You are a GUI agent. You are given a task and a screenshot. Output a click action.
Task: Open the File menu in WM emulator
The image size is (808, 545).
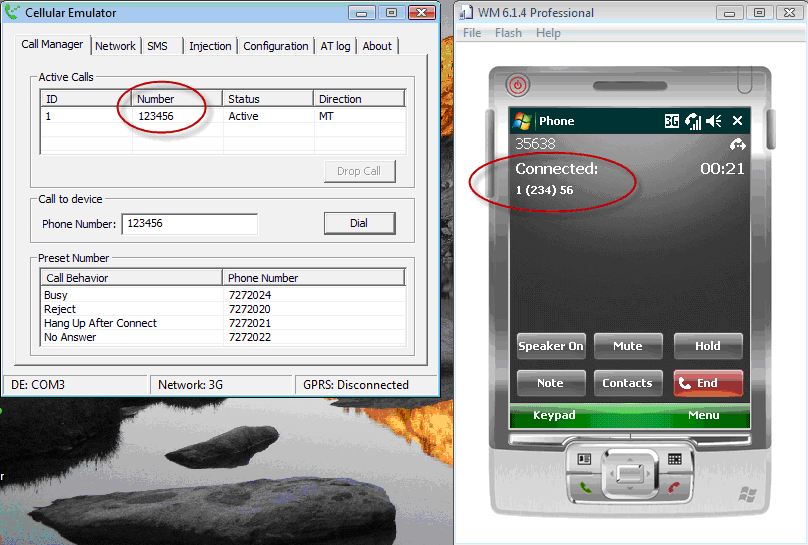click(x=472, y=33)
